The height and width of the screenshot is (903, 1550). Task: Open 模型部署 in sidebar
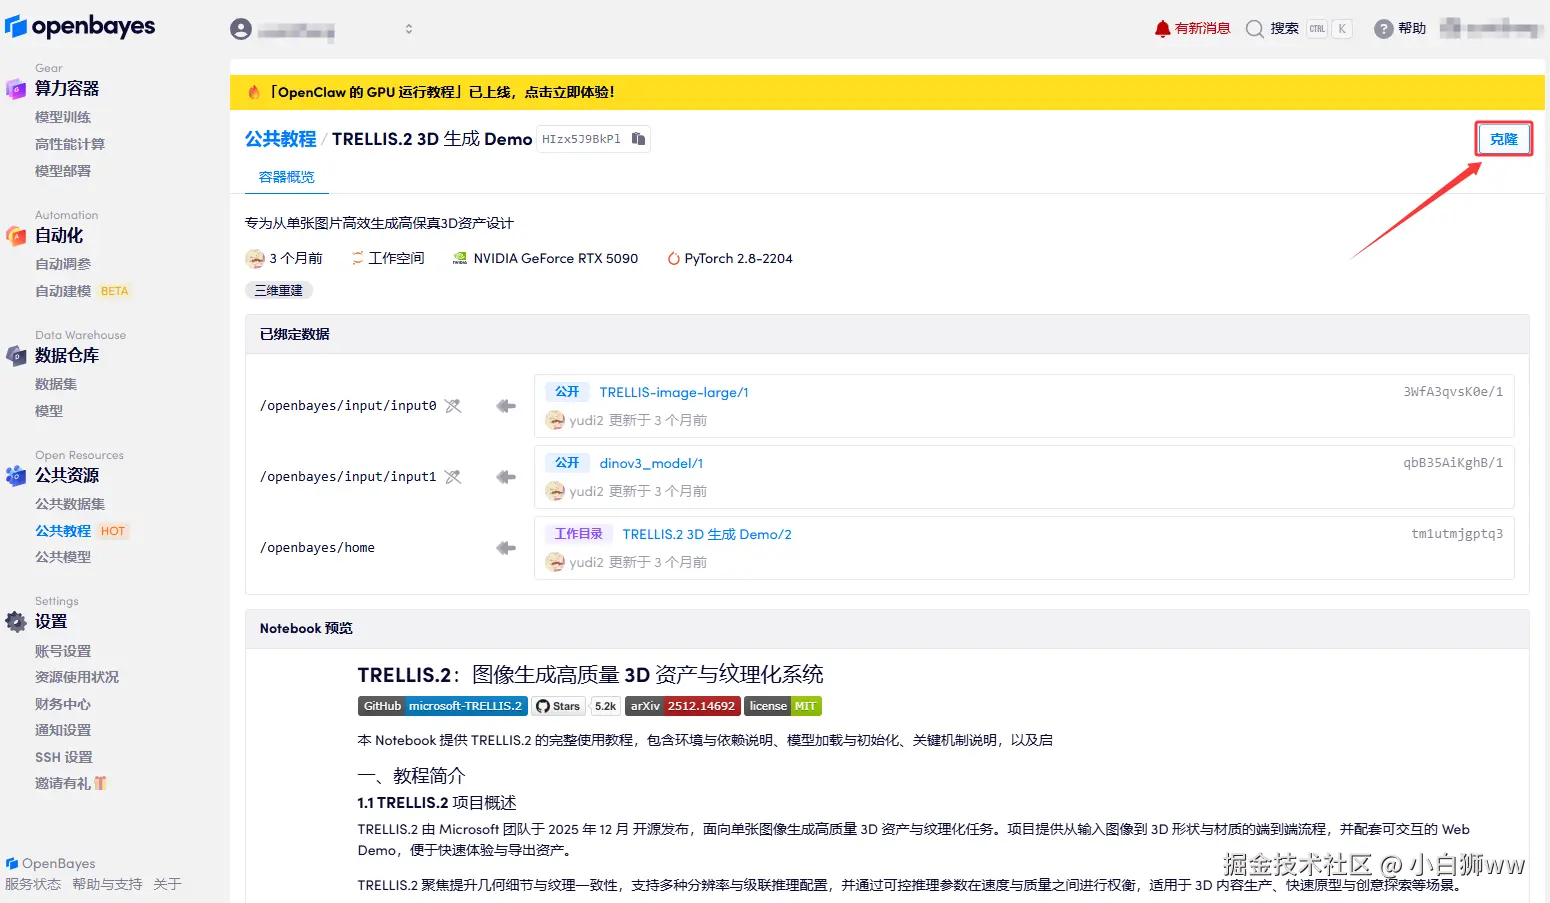pos(63,171)
